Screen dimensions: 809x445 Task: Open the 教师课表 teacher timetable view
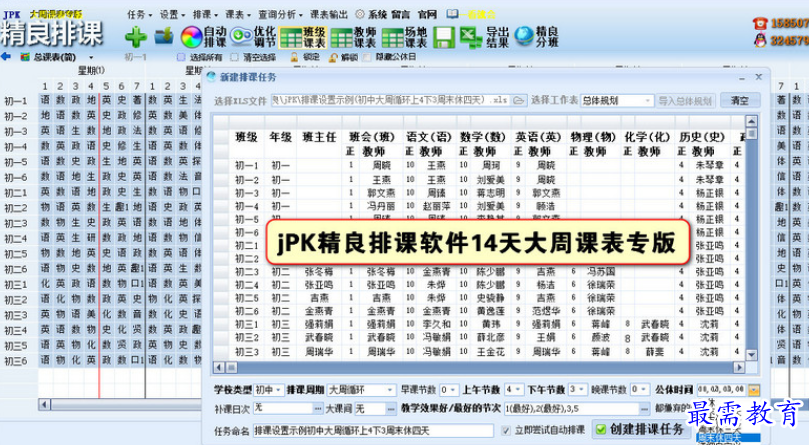pos(354,37)
